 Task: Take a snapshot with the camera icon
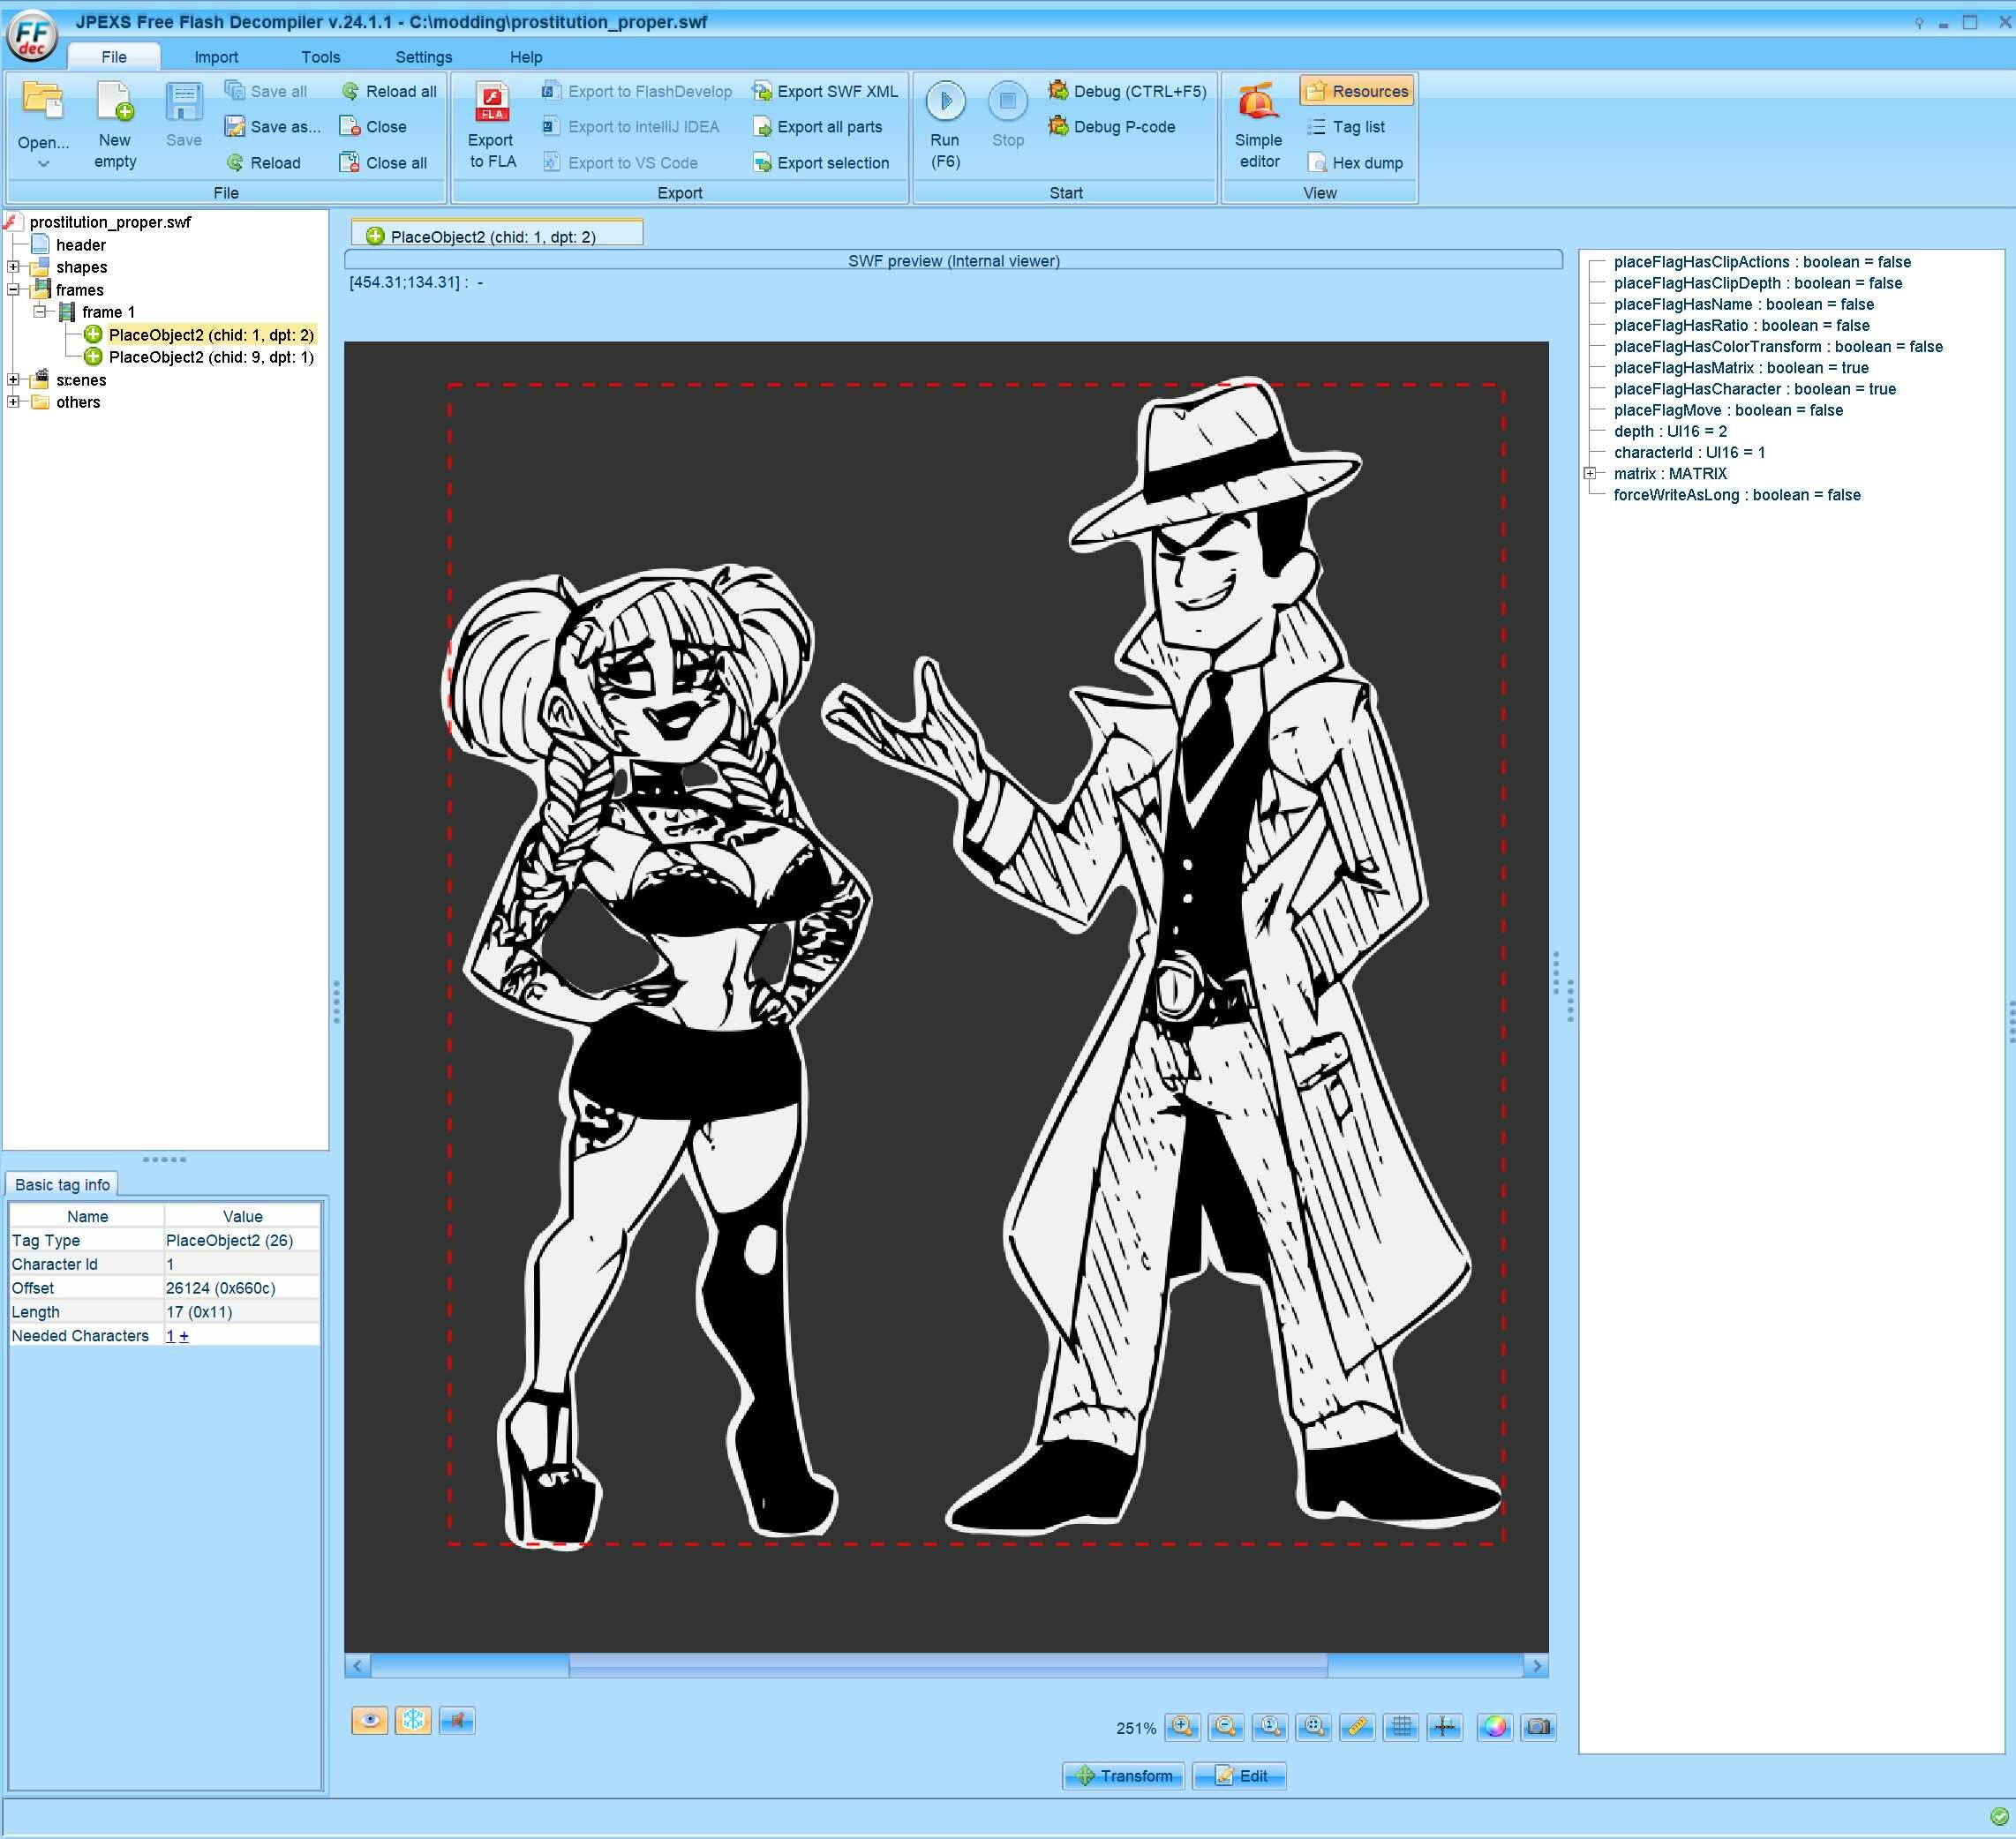click(1539, 1726)
